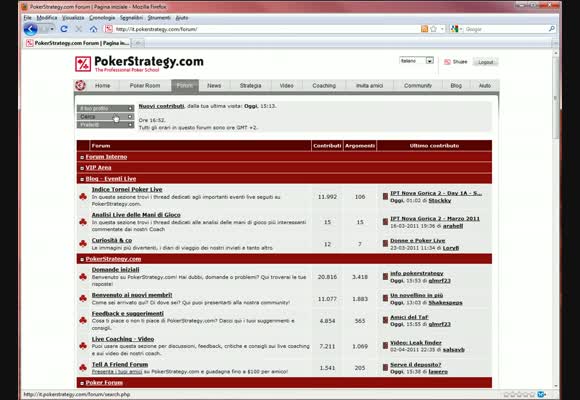Click club icon next to Analisi Live delle Mani
The image size is (580, 400).
83,222
